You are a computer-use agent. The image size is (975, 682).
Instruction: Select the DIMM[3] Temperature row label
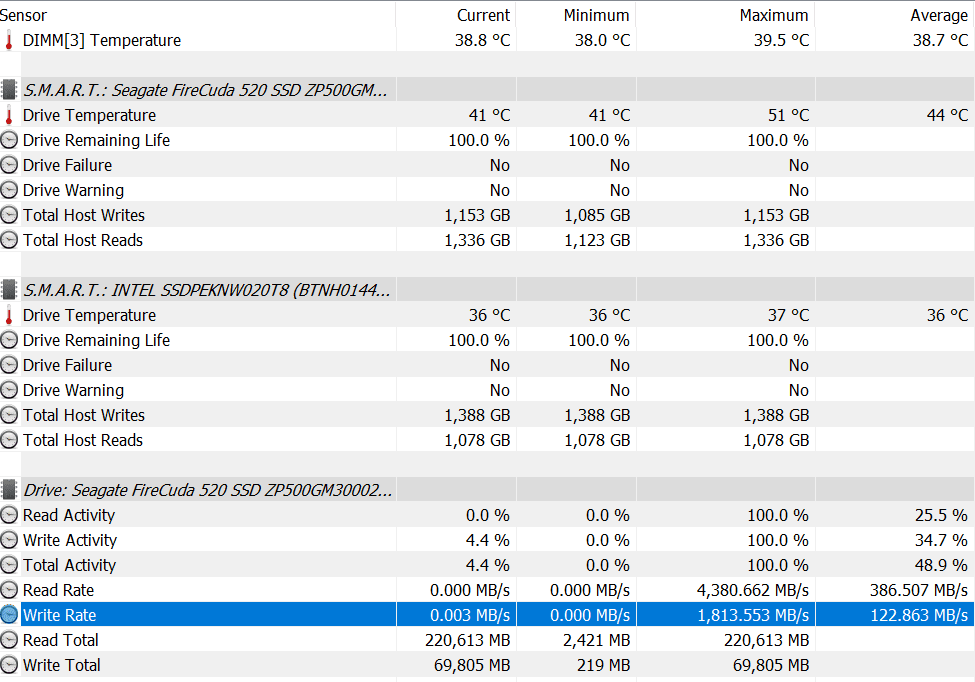[102, 40]
